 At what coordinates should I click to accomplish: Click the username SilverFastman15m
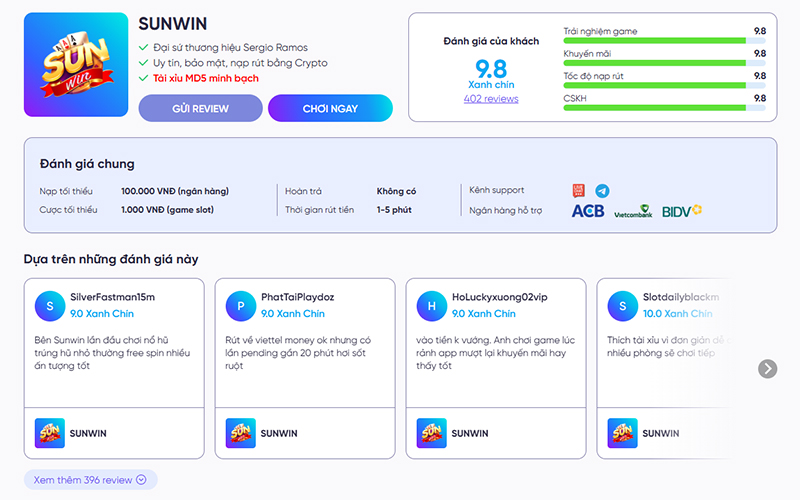(112, 297)
